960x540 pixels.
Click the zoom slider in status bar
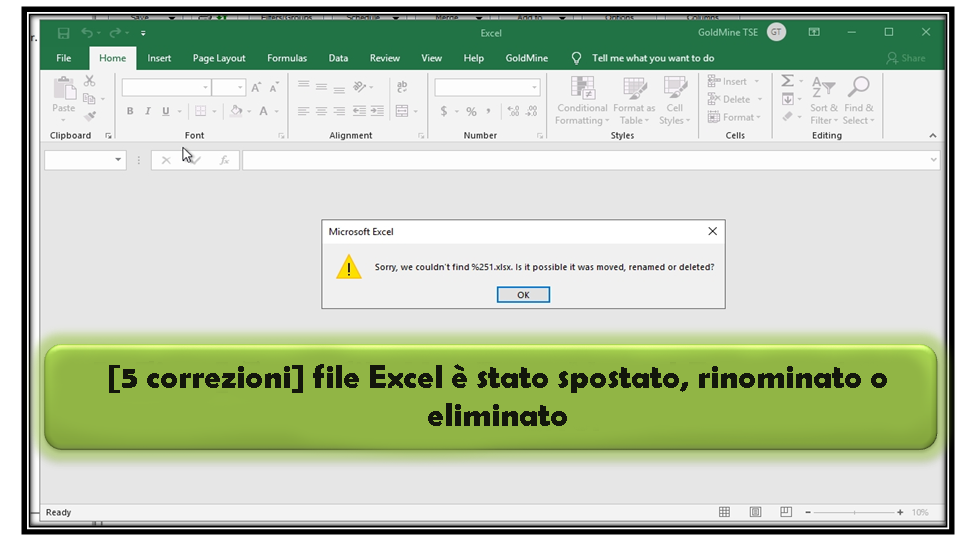tap(853, 512)
